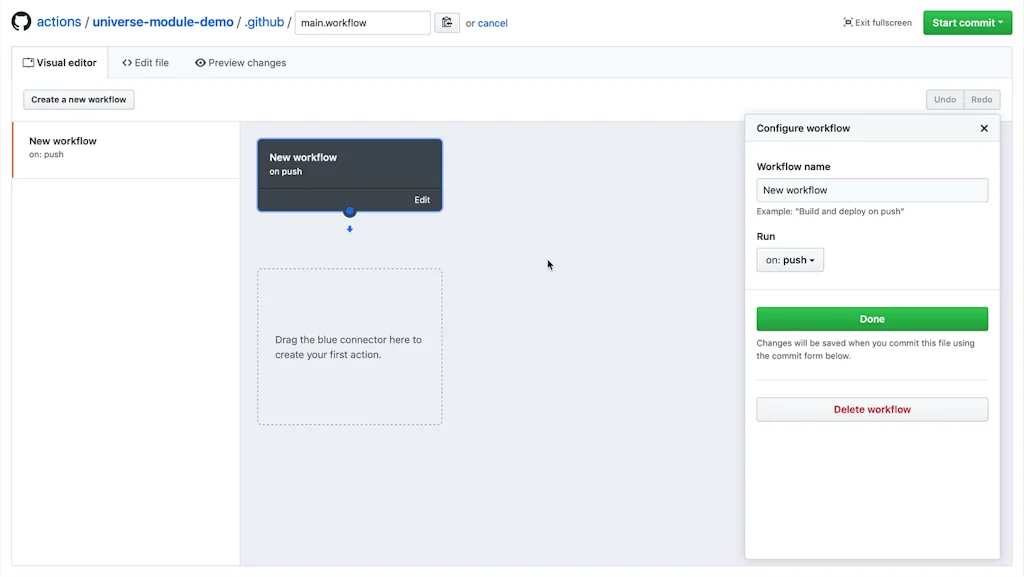
Task: Click the Exit fullscreen icon
Action: click(x=849, y=22)
